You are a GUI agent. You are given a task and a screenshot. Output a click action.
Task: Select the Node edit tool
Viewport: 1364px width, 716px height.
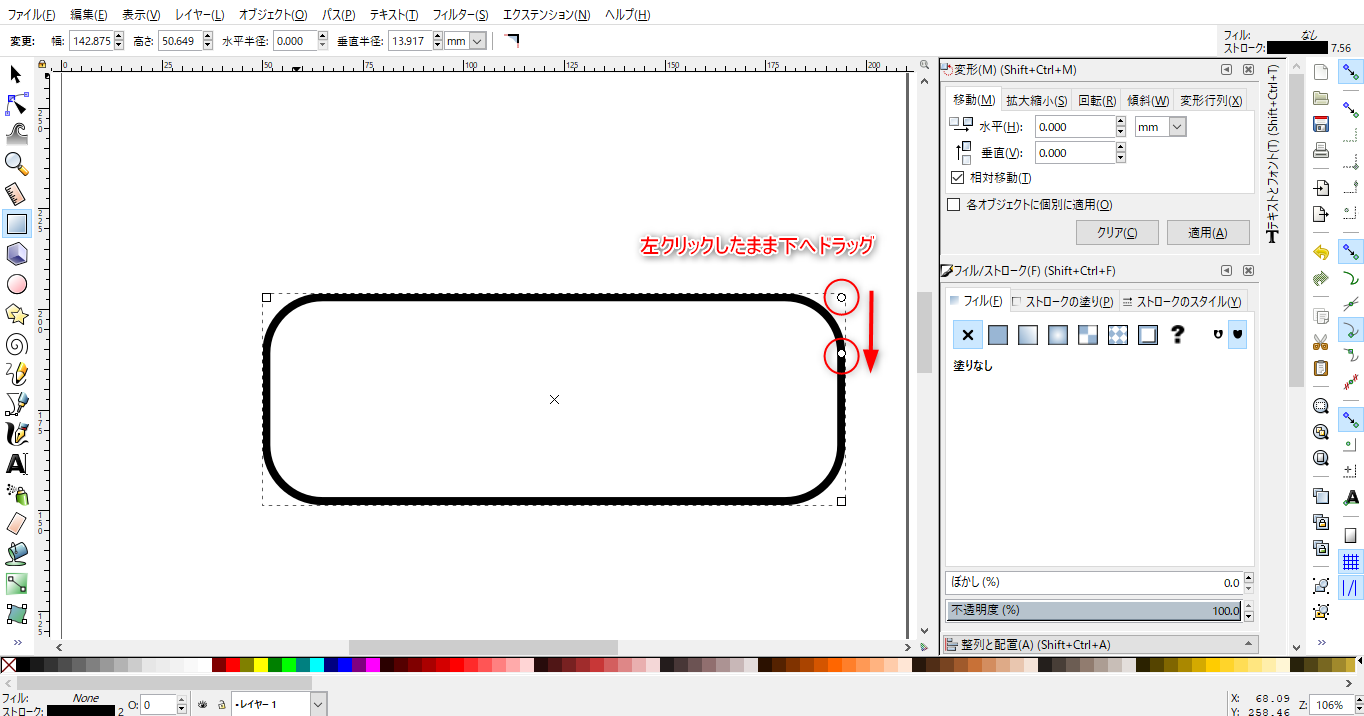[x=16, y=104]
